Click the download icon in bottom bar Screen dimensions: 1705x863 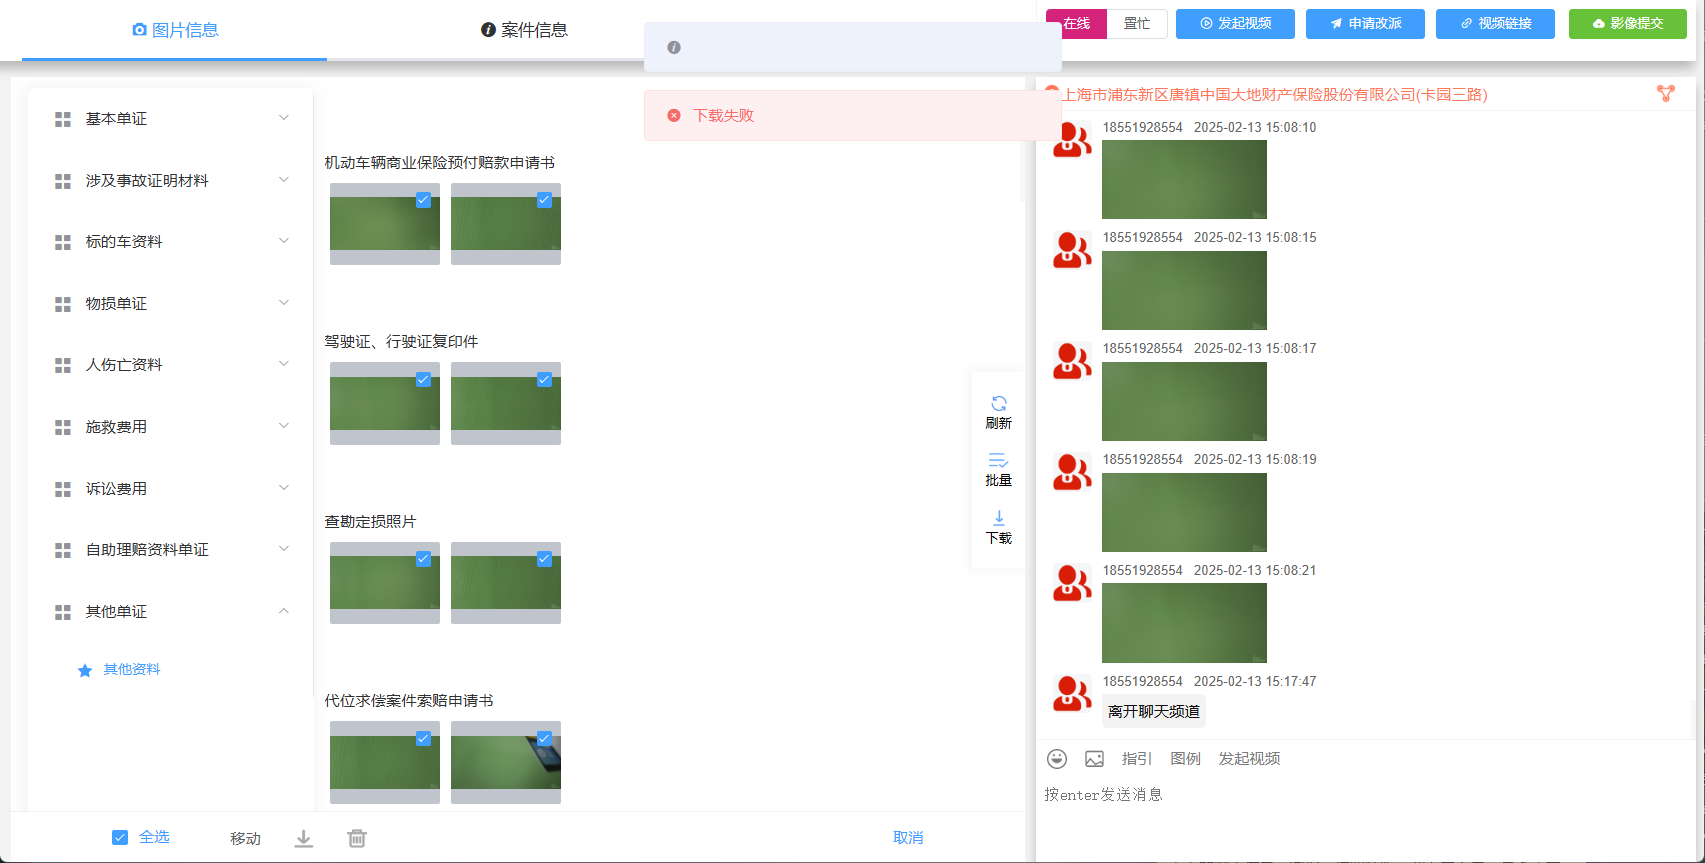pyautogui.click(x=304, y=838)
